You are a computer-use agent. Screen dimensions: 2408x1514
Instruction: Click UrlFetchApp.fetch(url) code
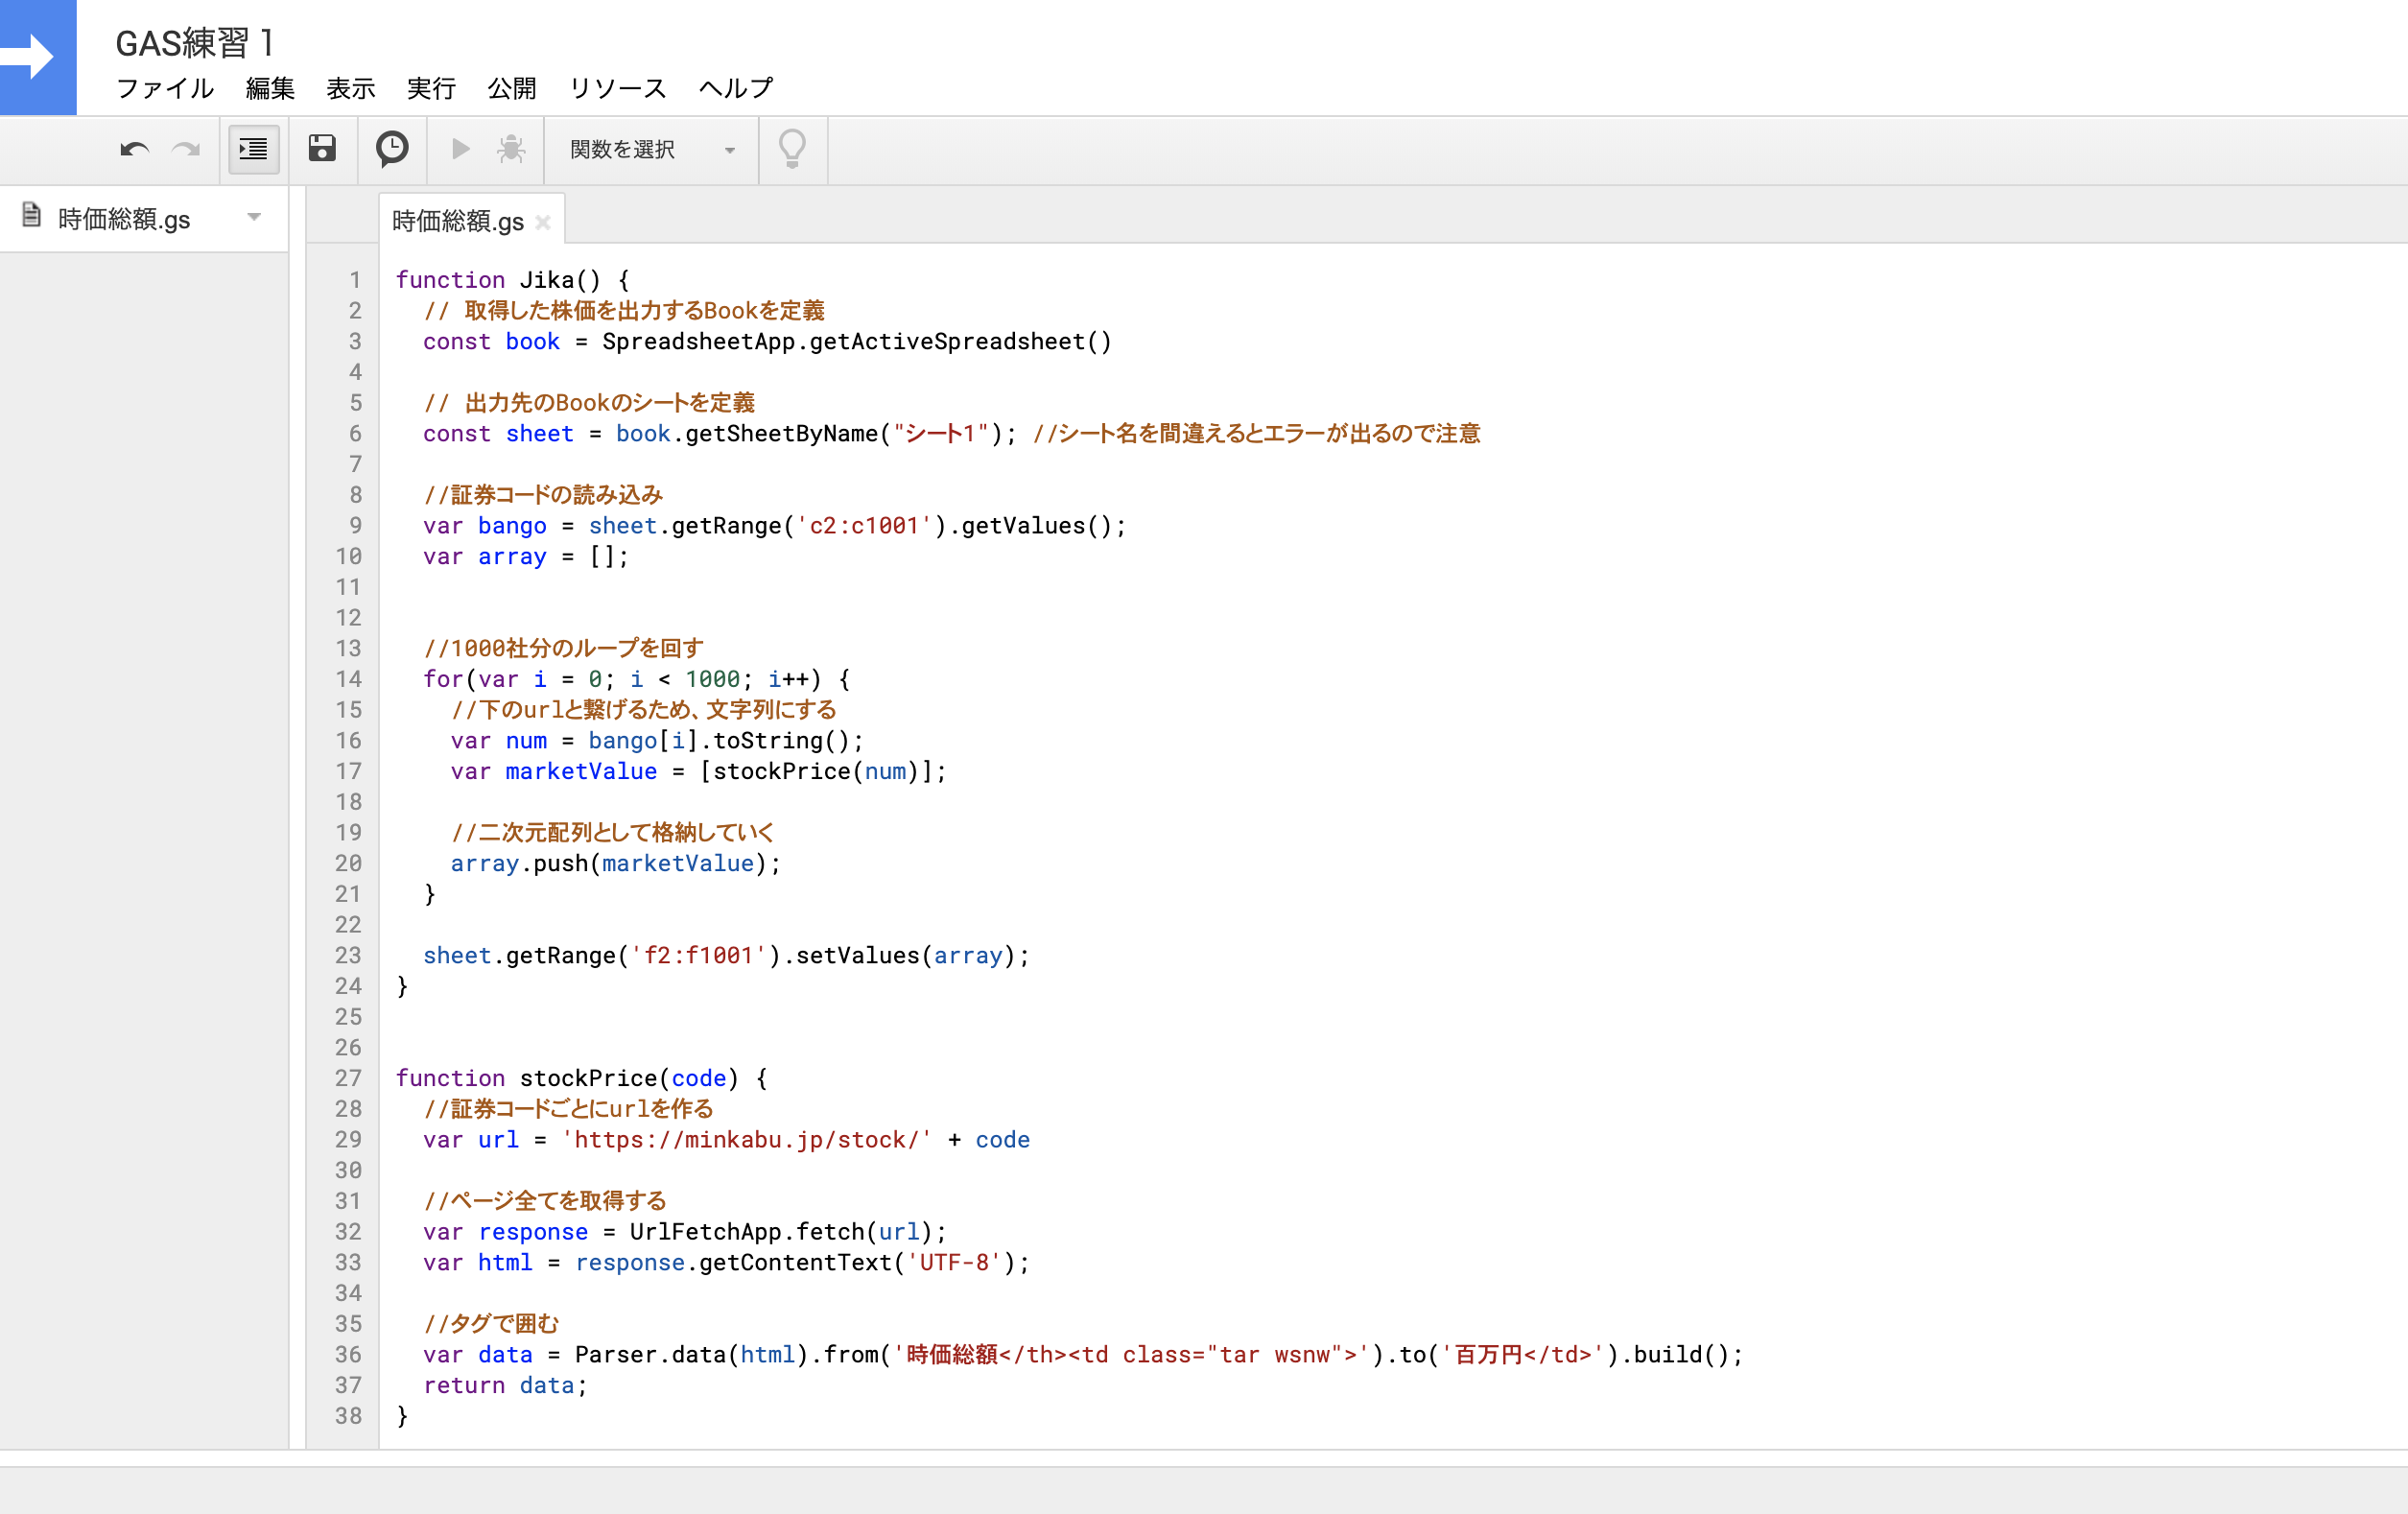pyautogui.click(x=781, y=1232)
